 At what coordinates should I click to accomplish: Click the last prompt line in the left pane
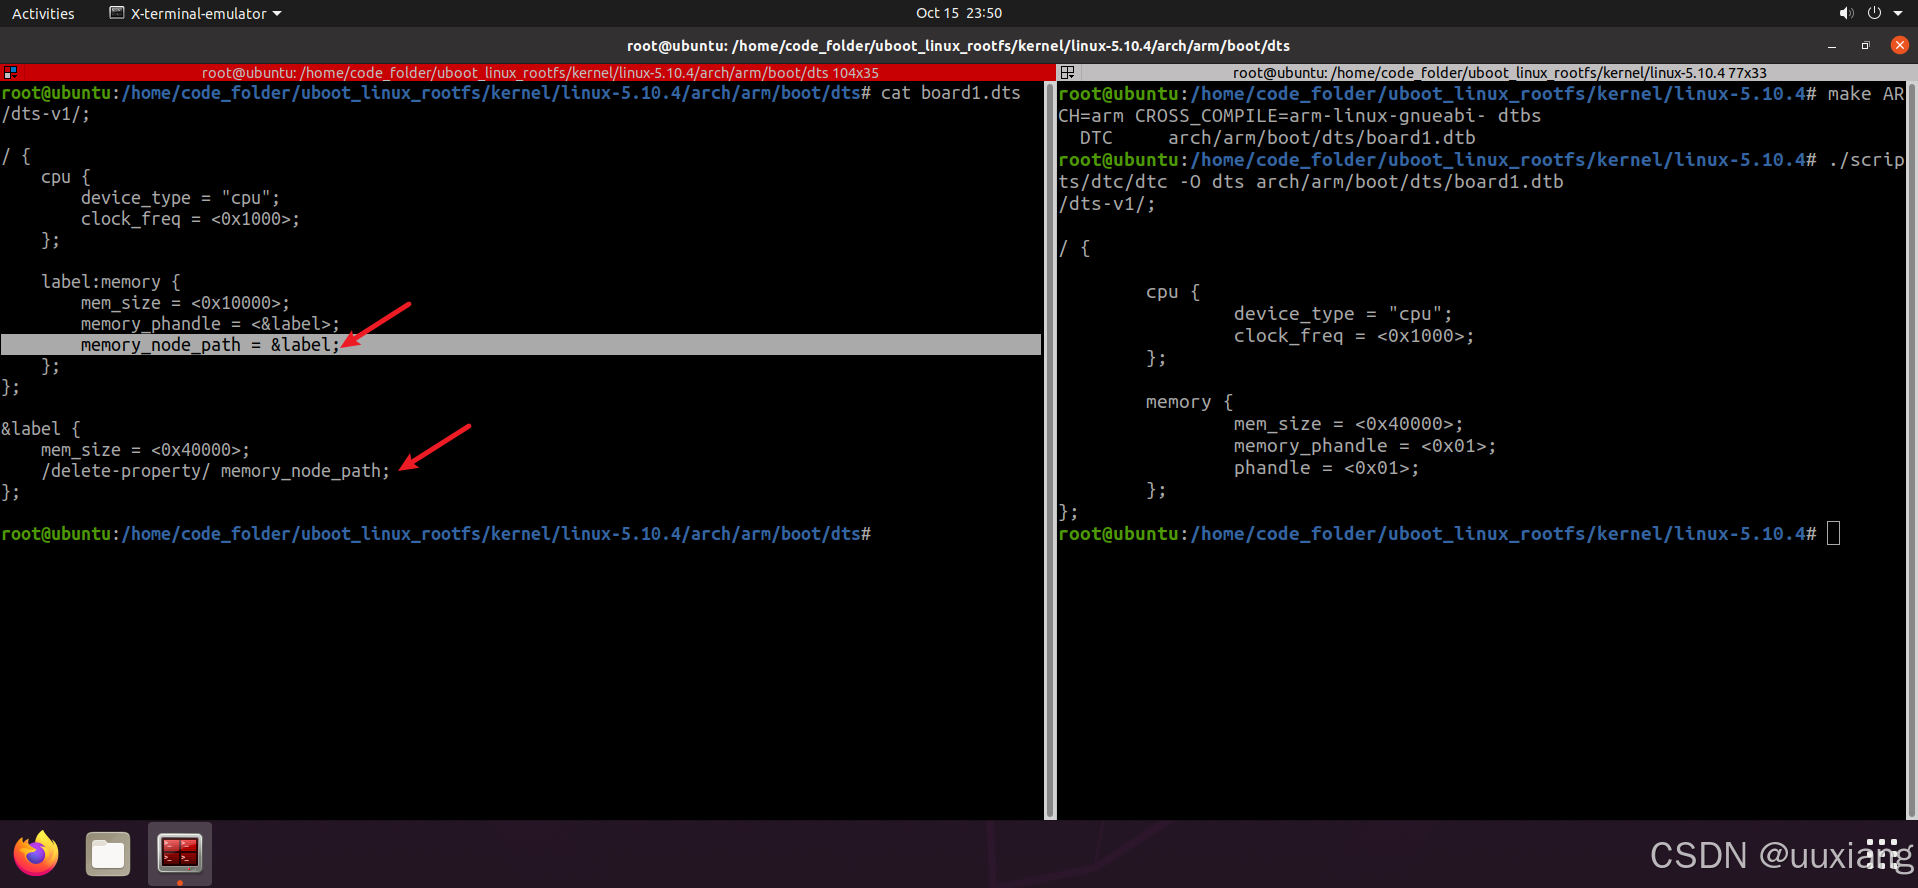436,534
